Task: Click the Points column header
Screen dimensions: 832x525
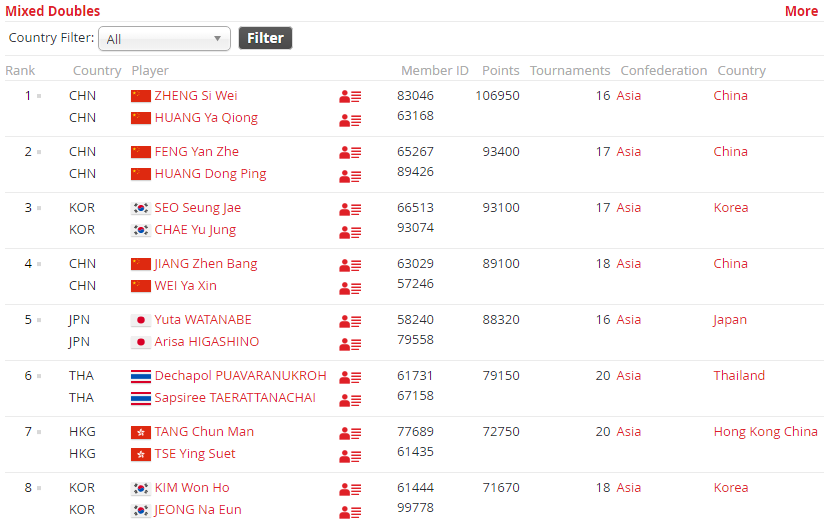Action: pyautogui.click(x=500, y=71)
